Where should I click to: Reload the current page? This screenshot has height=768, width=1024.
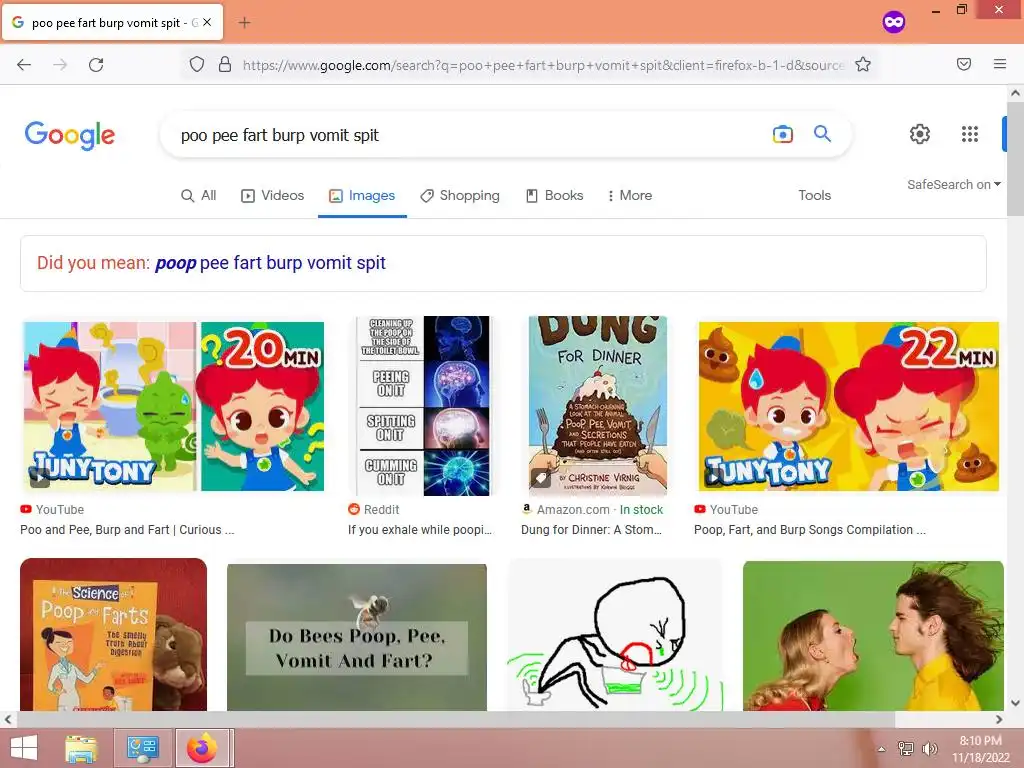(96, 65)
